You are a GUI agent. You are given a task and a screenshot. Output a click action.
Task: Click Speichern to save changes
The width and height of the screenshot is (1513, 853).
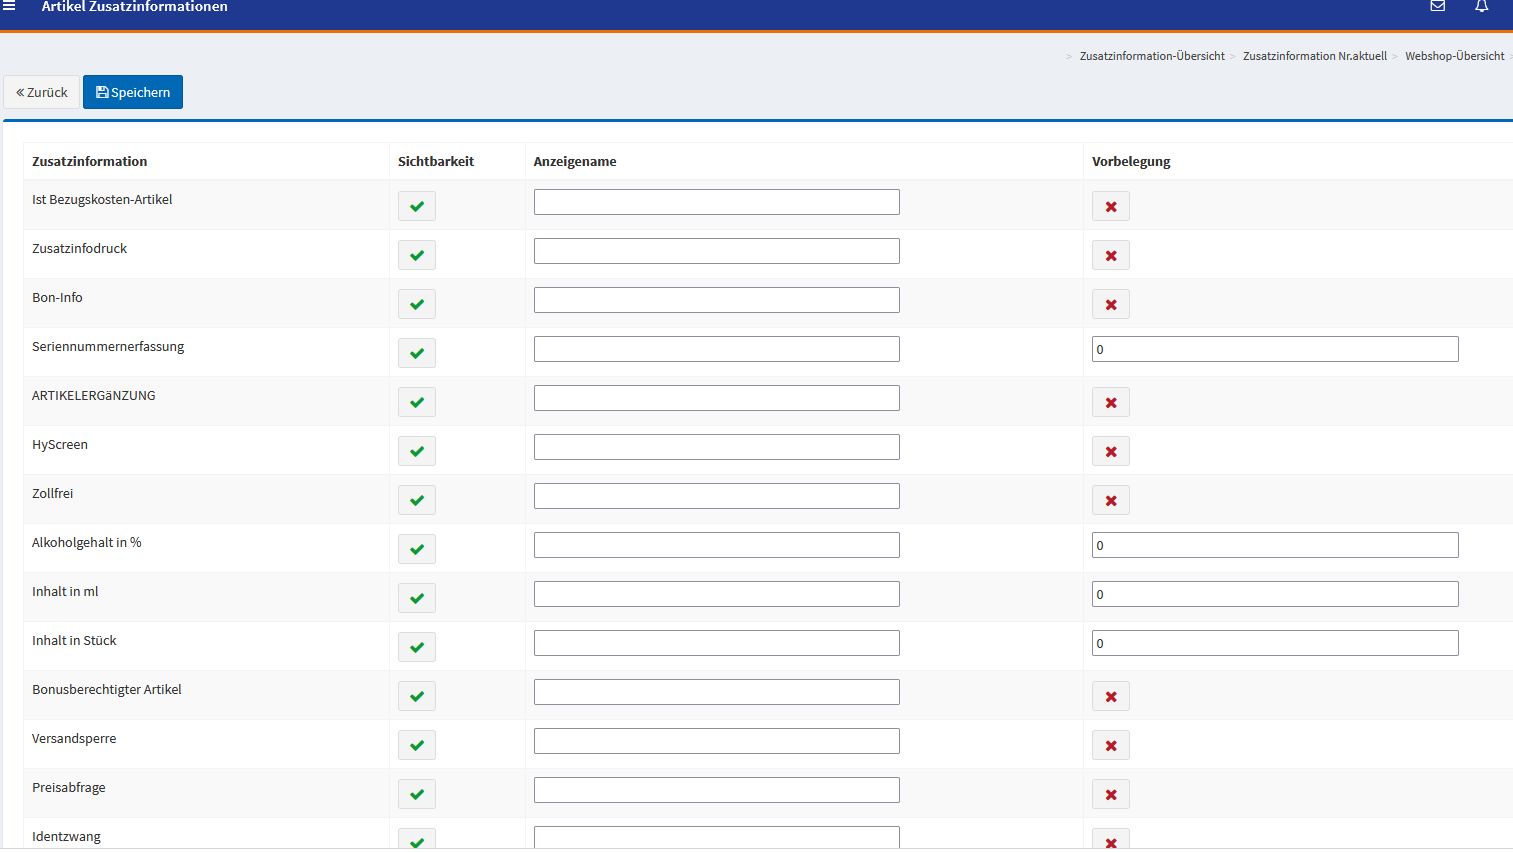tap(133, 92)
